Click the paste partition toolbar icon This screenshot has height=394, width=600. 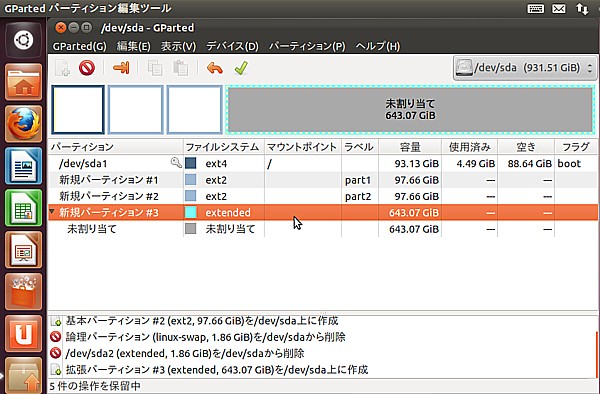(180, 68)
